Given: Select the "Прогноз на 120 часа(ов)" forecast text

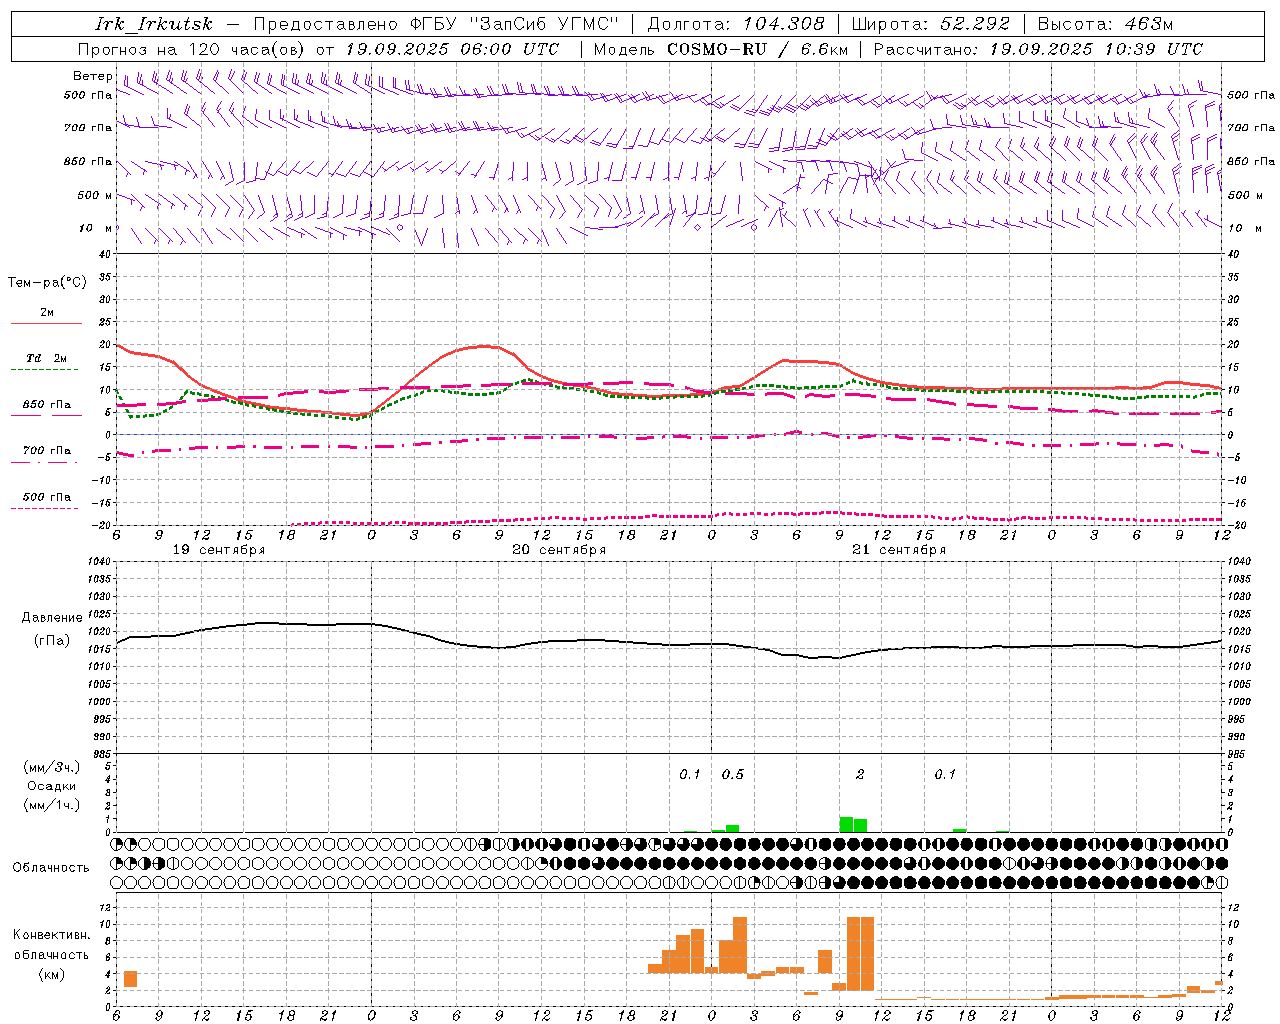Looking at the screenshot, I should point(193,49).
